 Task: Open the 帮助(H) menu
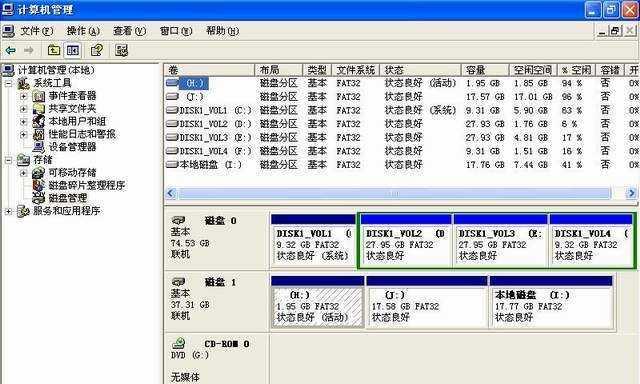222,31
